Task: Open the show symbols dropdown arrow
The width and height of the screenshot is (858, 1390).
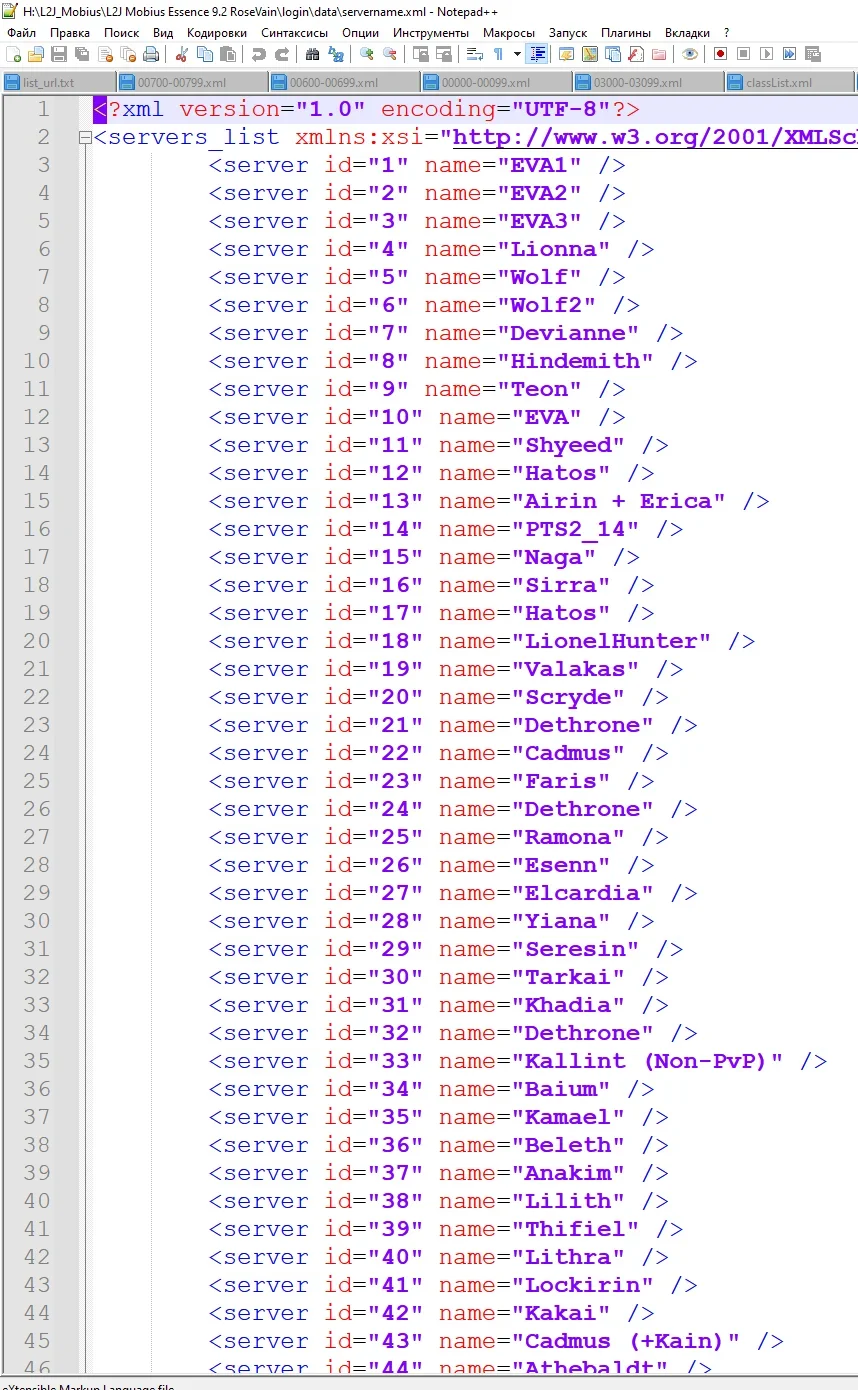Action: pos(517,54)
